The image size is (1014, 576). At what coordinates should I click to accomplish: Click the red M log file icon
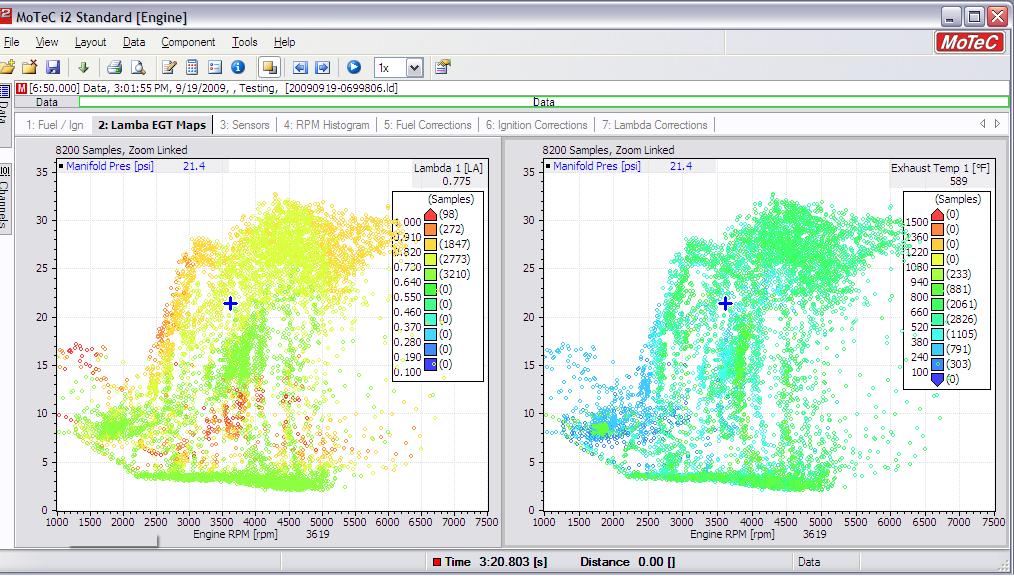(21, 88)
